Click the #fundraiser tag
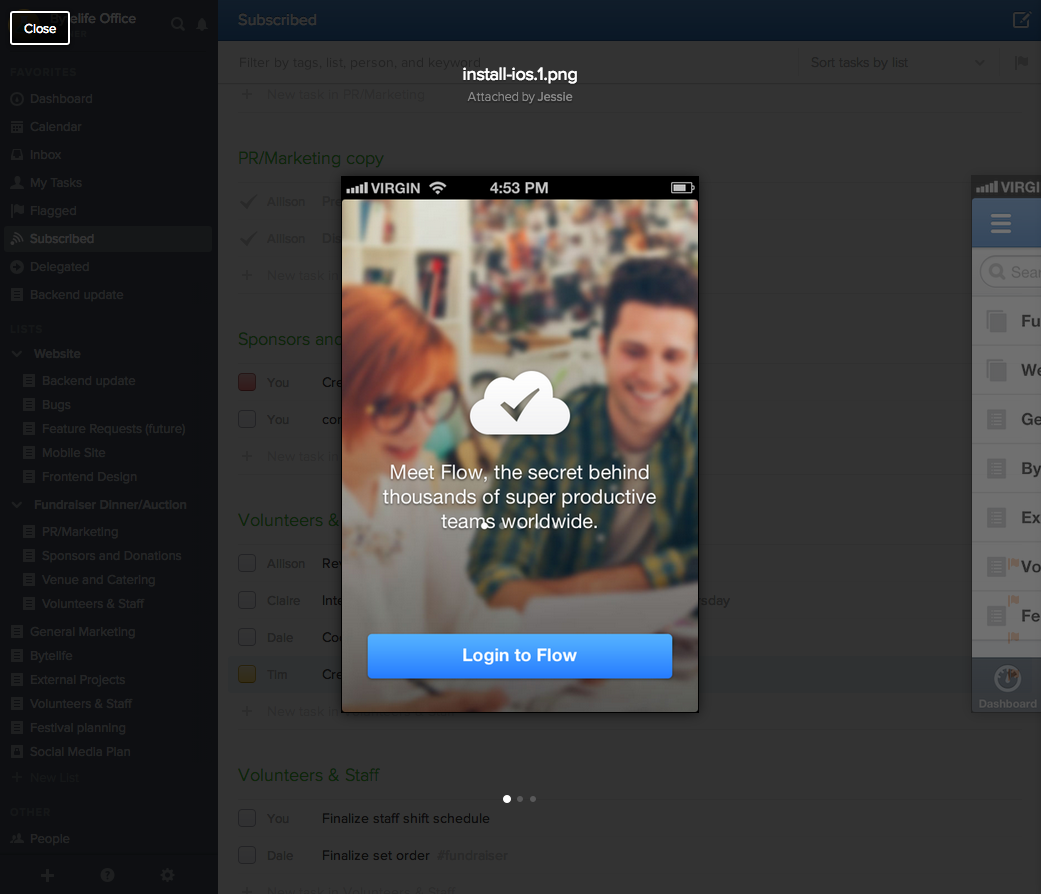This screenshot has width=1041, height=894. click(x=473, y=856)
